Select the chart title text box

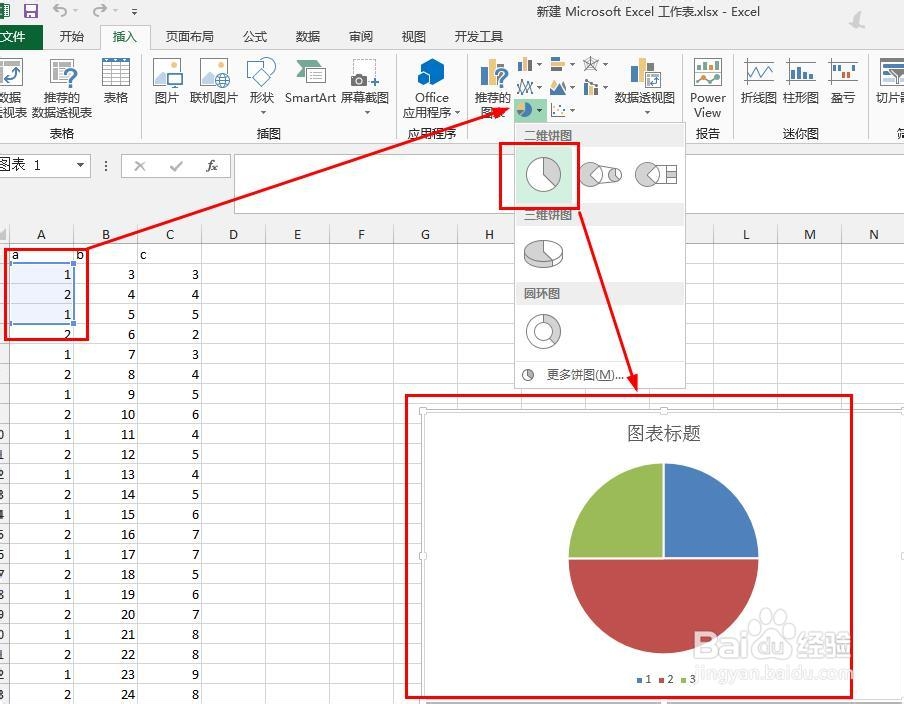click(663, 434)
